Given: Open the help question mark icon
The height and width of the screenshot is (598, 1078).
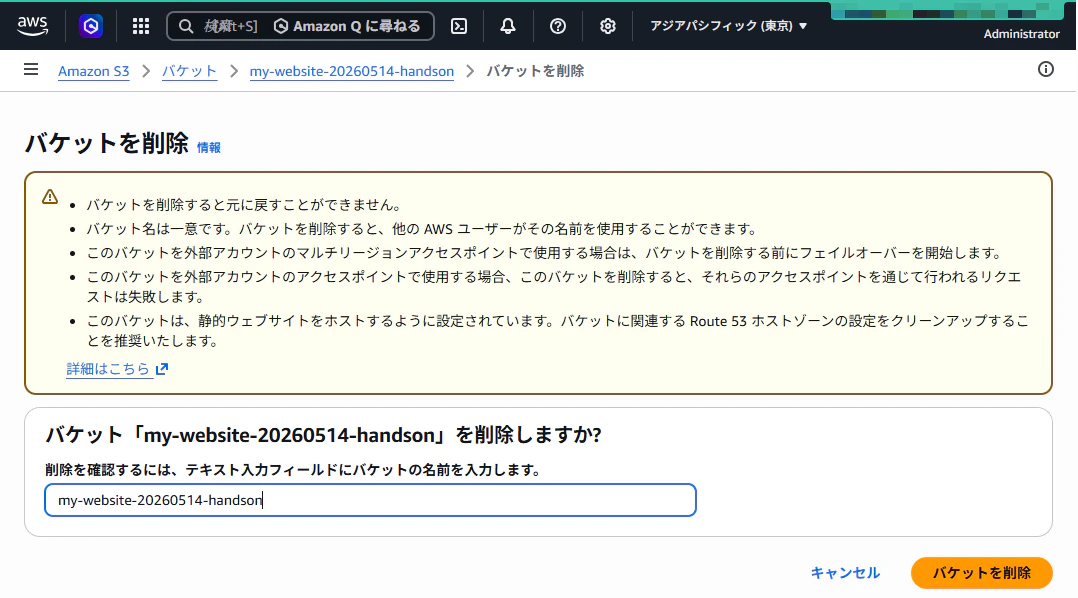Looking at the screenshot, I should click(558, 26).
